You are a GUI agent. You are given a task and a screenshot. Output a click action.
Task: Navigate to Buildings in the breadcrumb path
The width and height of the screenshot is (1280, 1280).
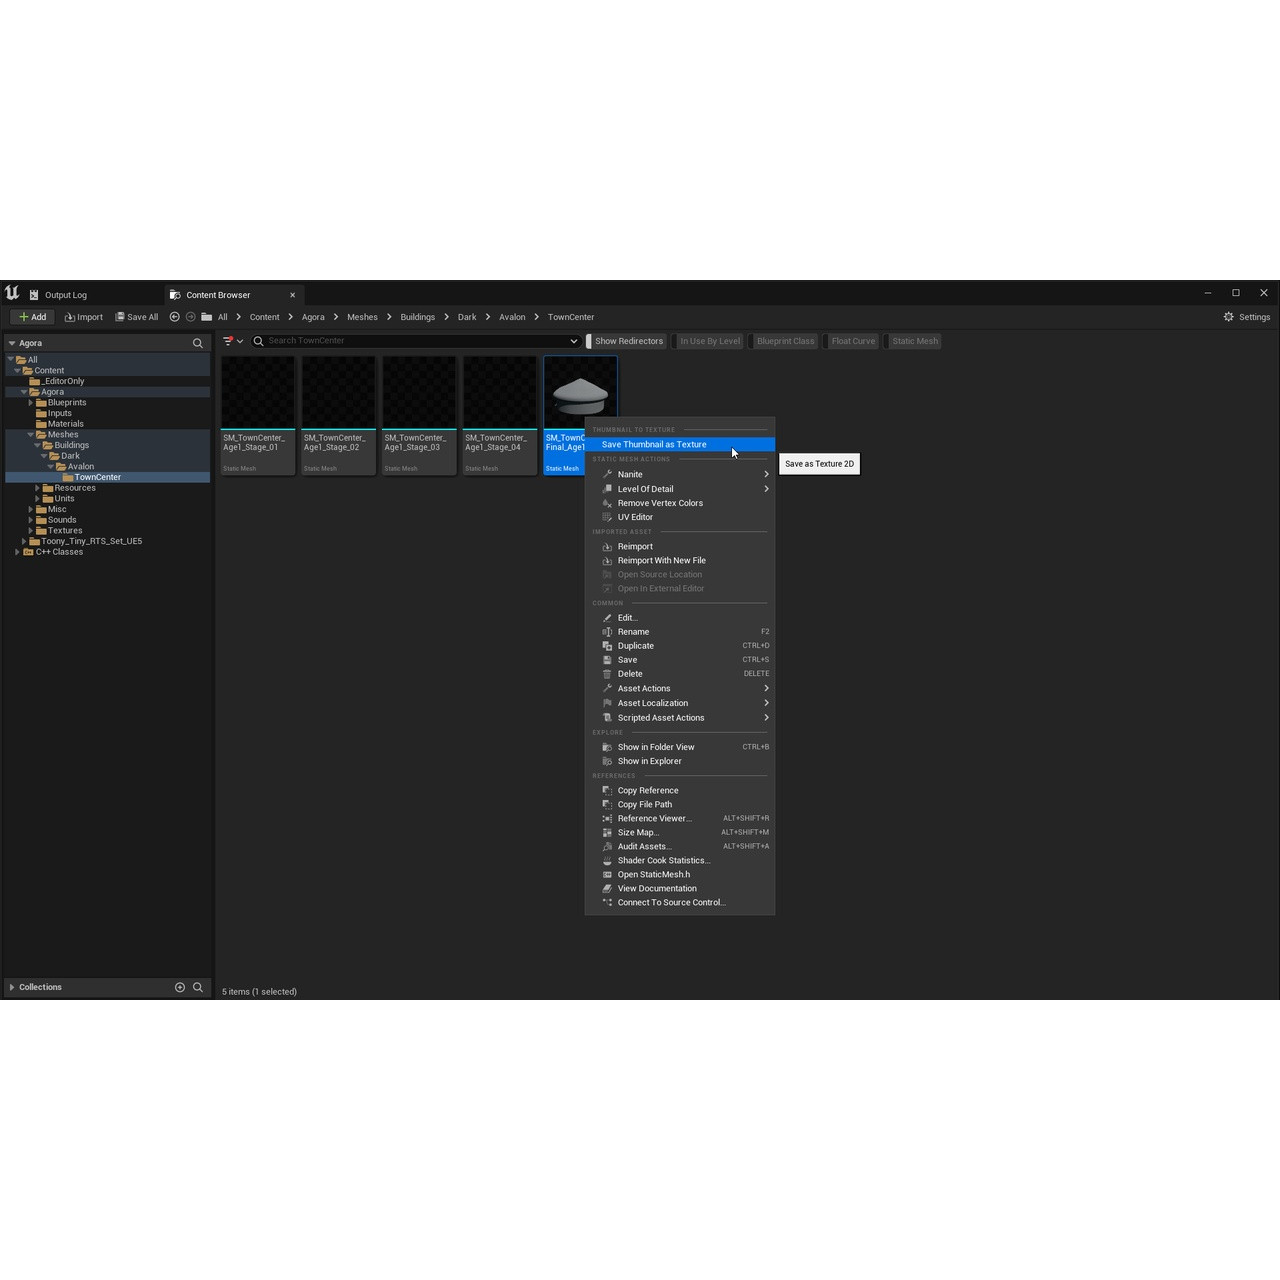click(x=418, y=317)
